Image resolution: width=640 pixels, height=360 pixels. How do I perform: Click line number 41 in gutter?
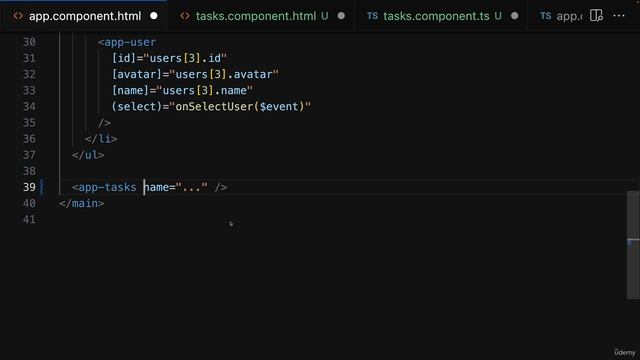coord(29,219)
